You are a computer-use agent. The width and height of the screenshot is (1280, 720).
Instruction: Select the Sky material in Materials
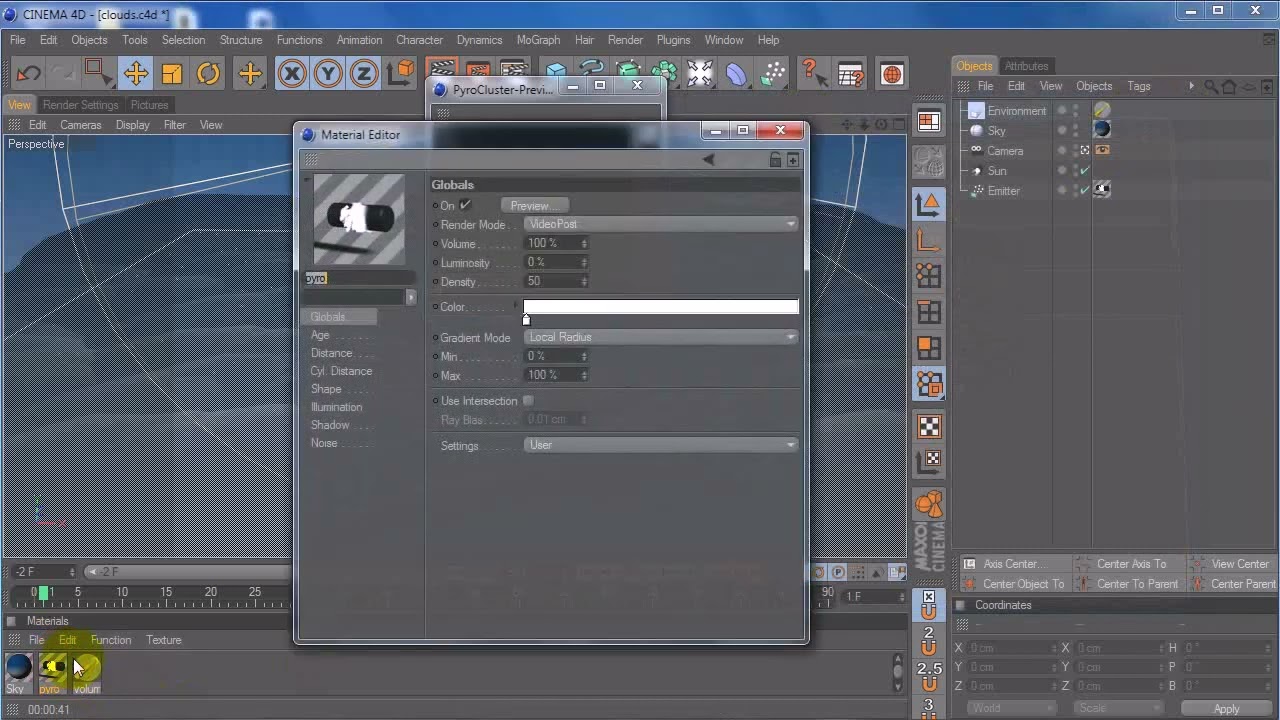[18, 673]
